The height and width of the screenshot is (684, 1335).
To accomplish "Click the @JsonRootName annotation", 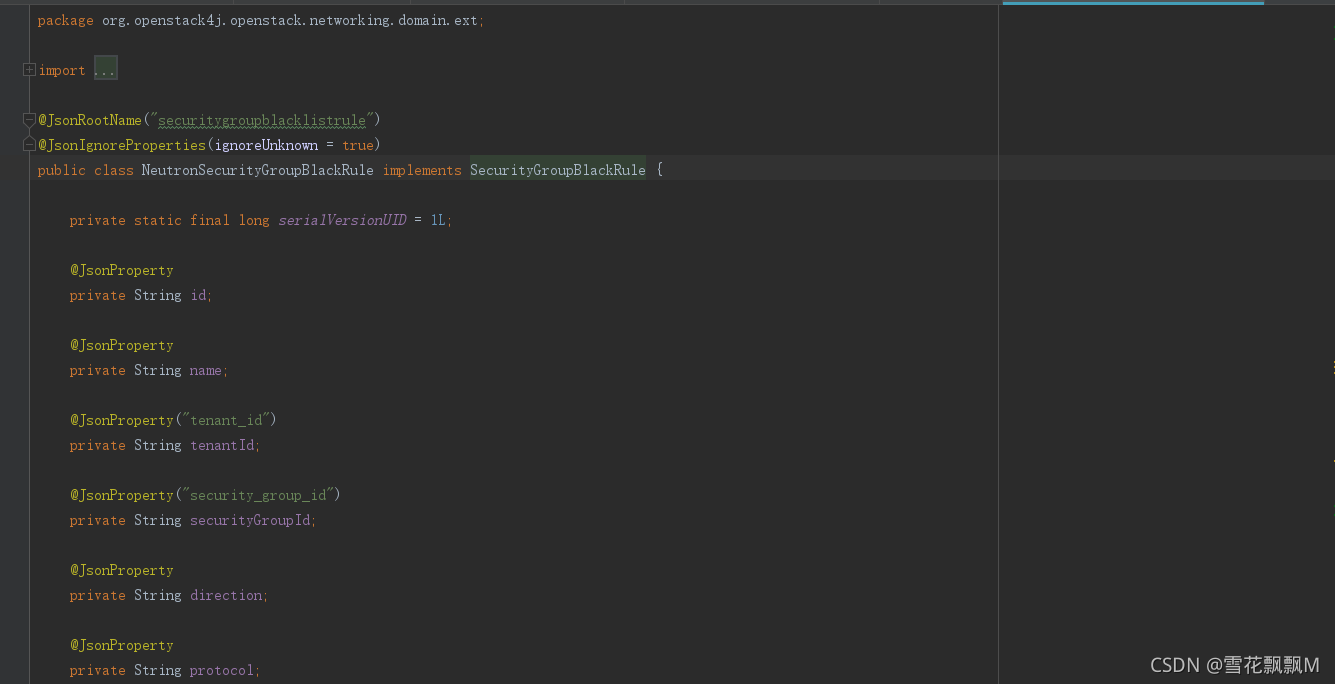I will 90,120.
